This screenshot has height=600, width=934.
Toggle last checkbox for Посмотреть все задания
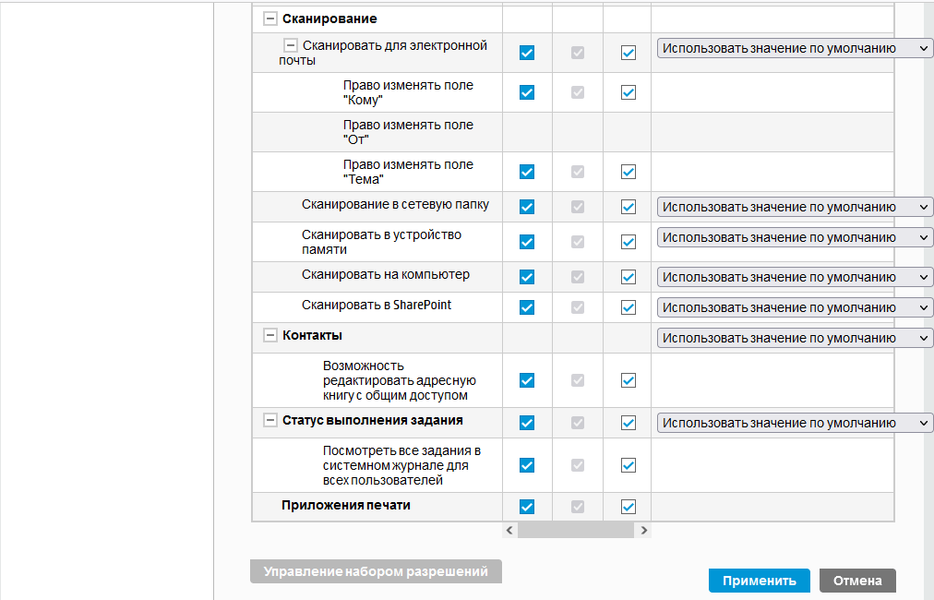(x=628, y=465)
